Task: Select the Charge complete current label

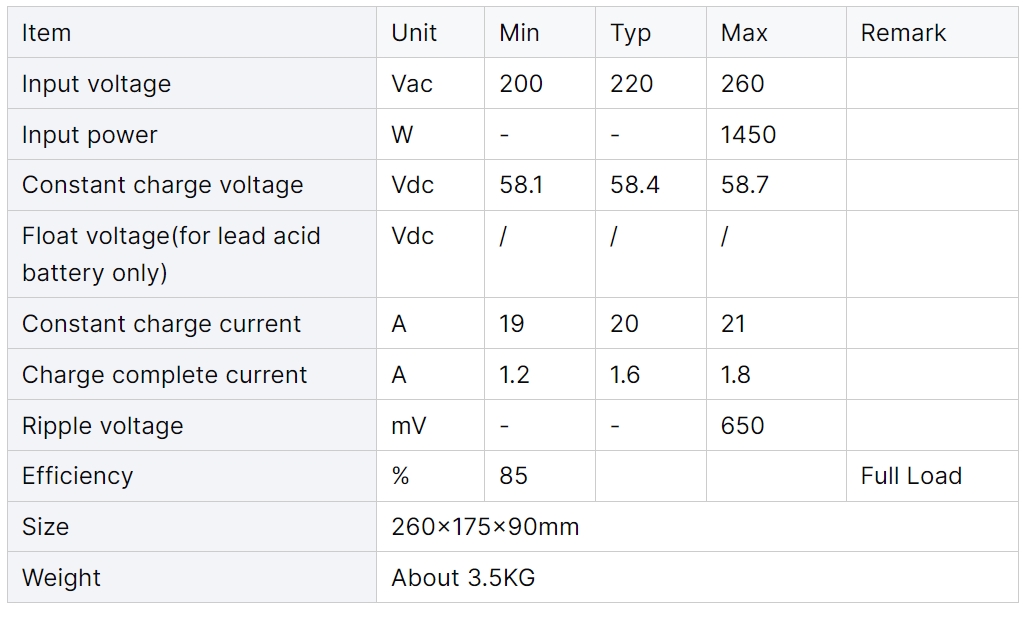Action: pos(165,375)
